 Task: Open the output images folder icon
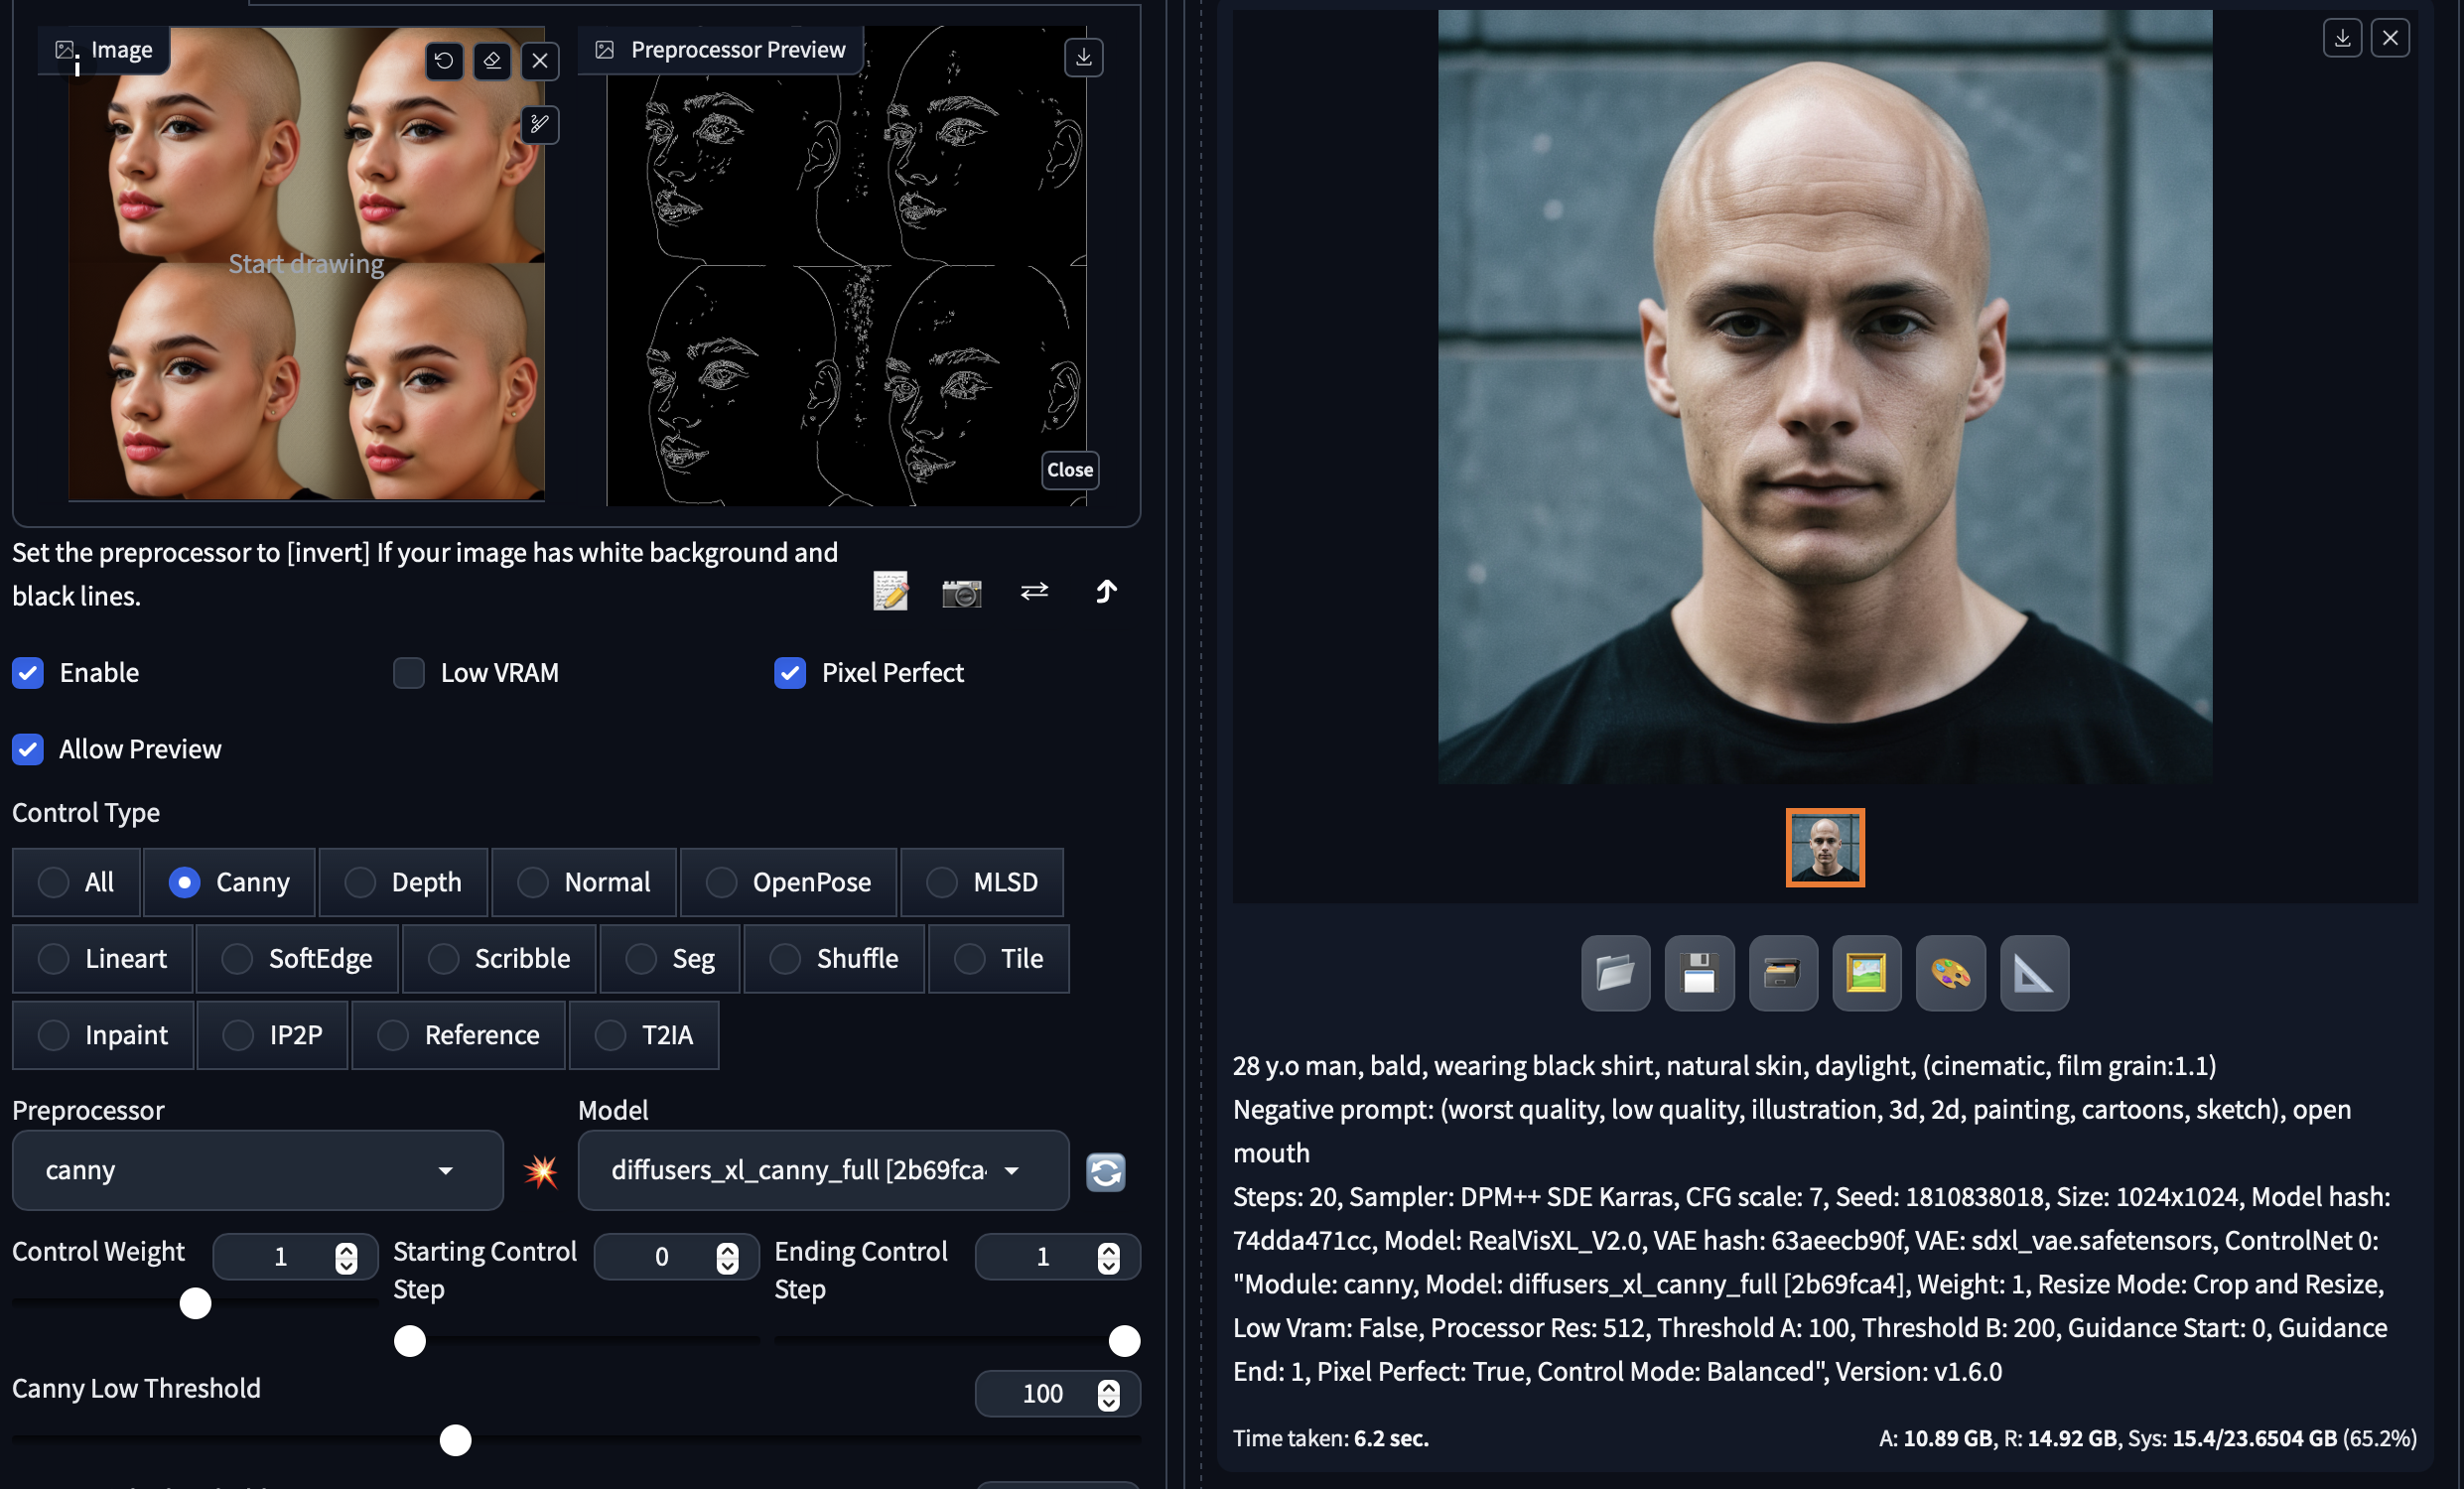pos(1615,972)
